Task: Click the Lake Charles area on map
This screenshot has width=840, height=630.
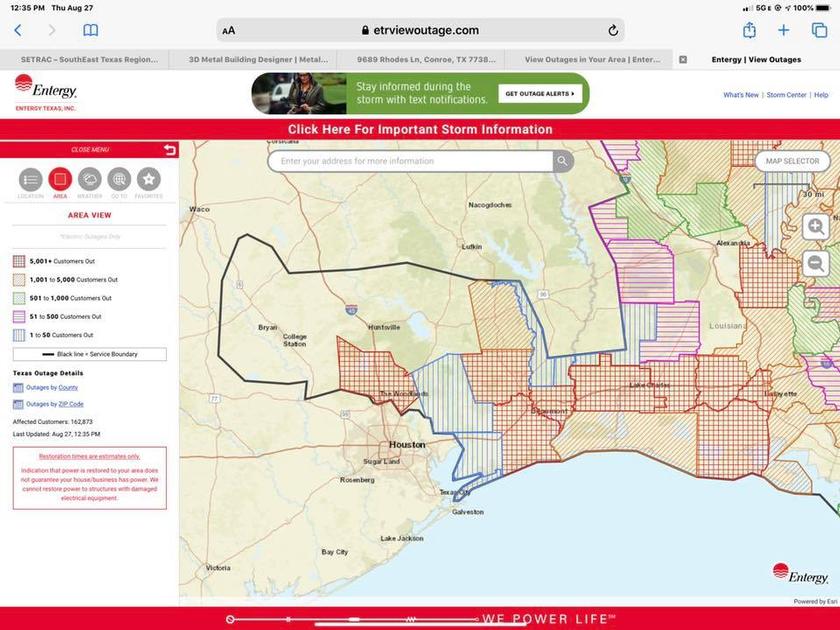Action: [x=649, y=385]
